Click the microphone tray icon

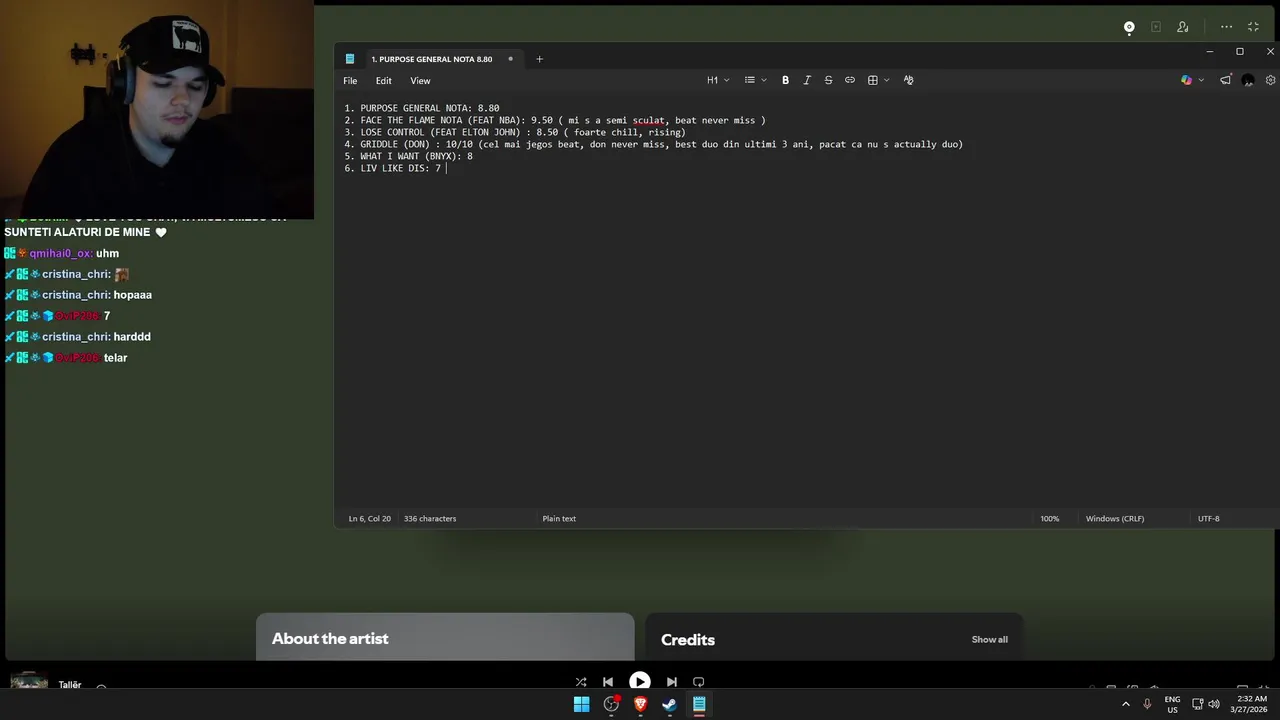click(x=1147, y=704)
